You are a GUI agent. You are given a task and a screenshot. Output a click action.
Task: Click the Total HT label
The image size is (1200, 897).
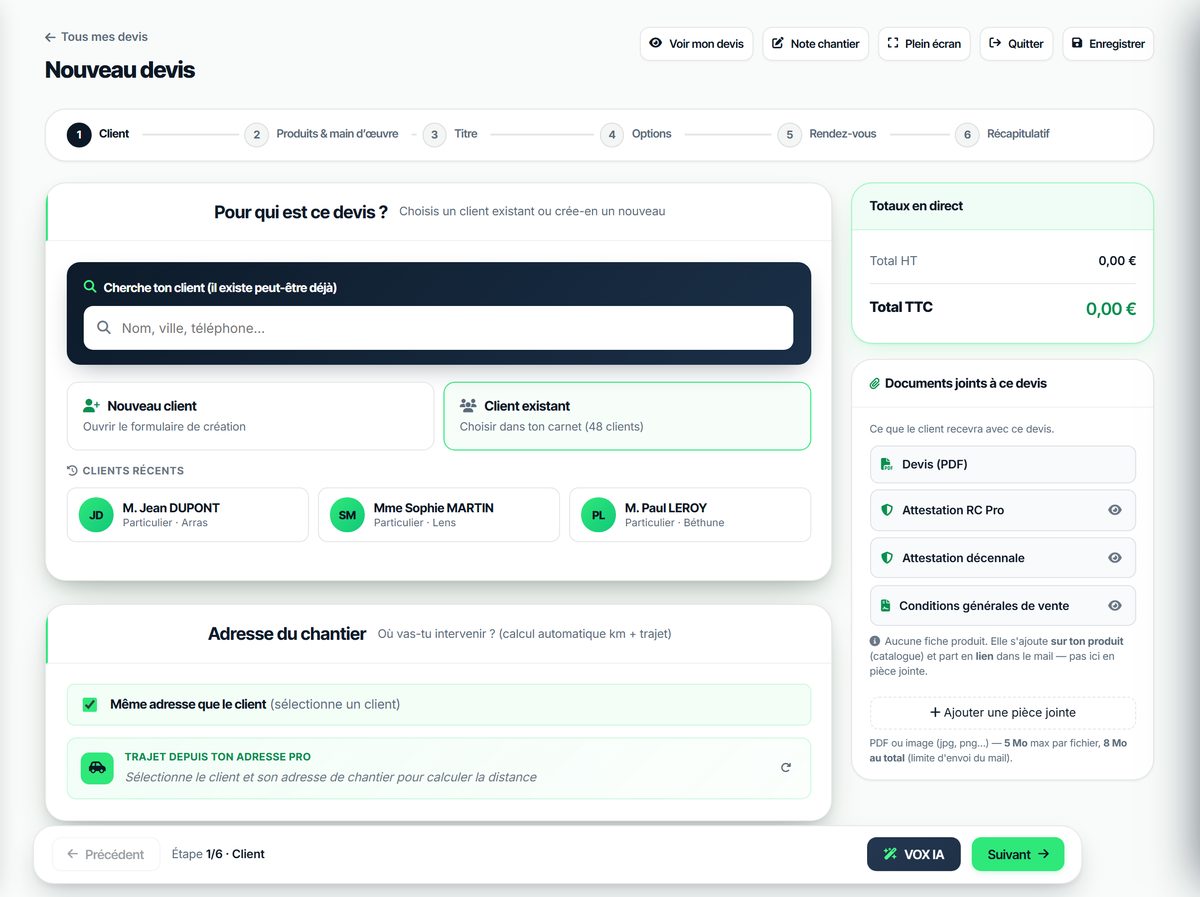[x=893, y=261]
